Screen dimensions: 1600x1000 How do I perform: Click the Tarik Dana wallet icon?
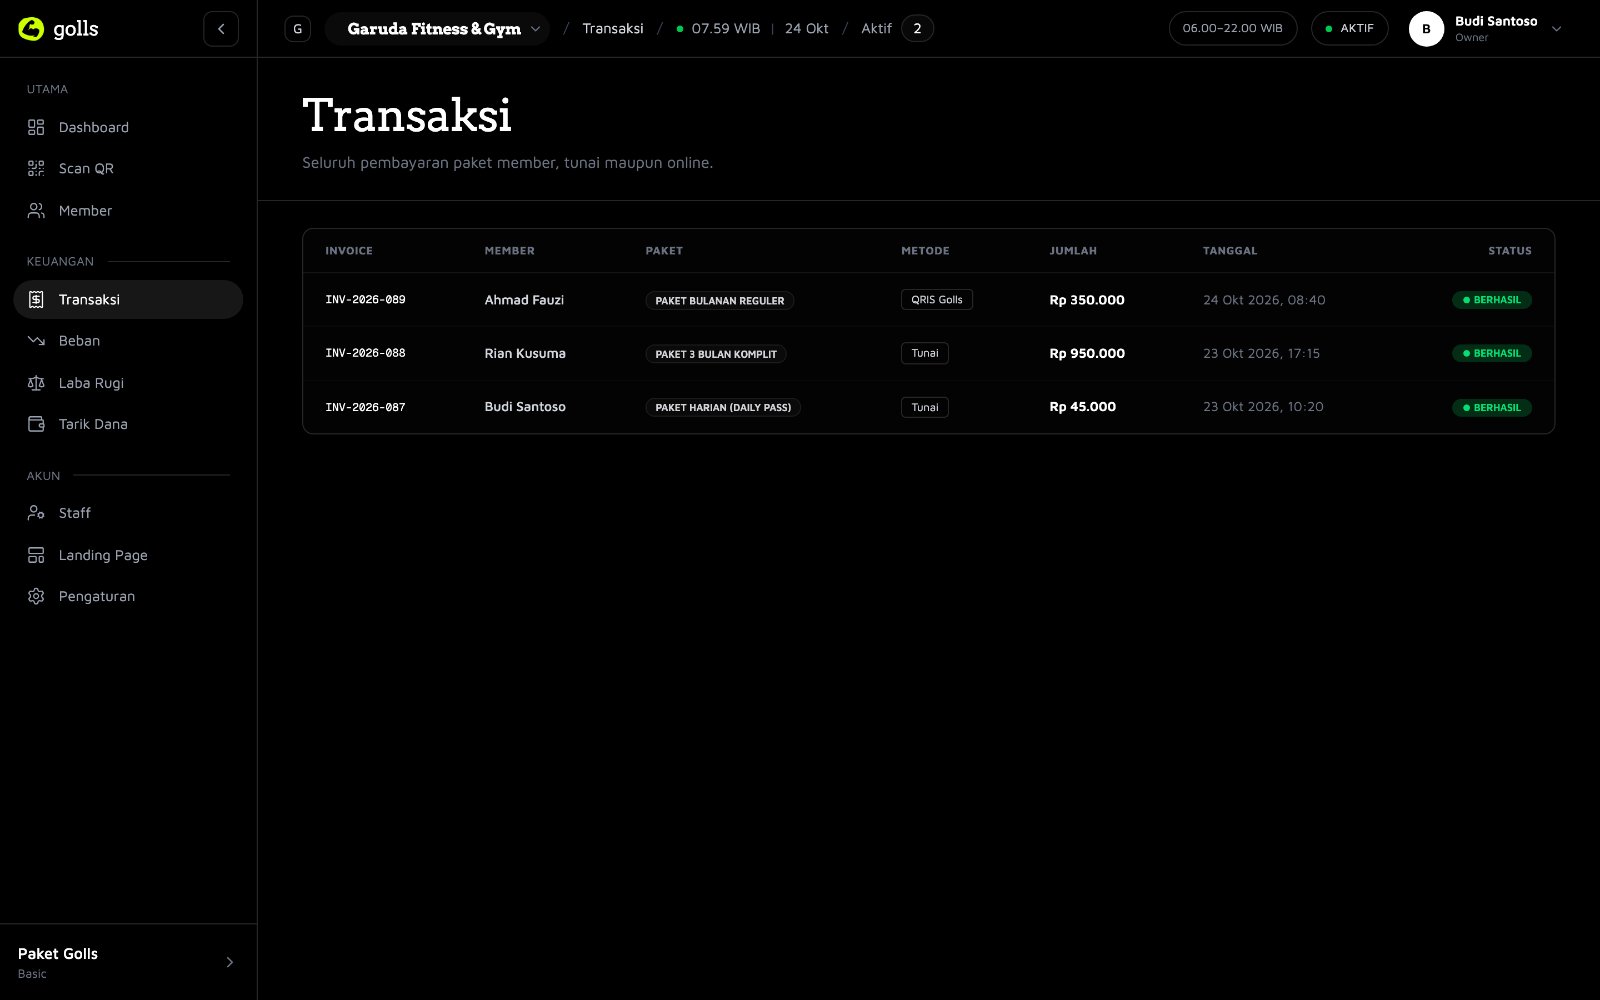click(x=36, y=424)
